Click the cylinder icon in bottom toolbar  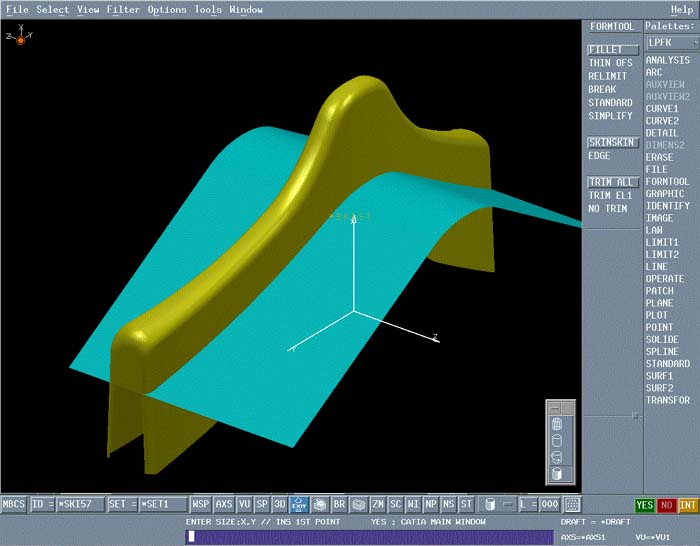(491, 505)
